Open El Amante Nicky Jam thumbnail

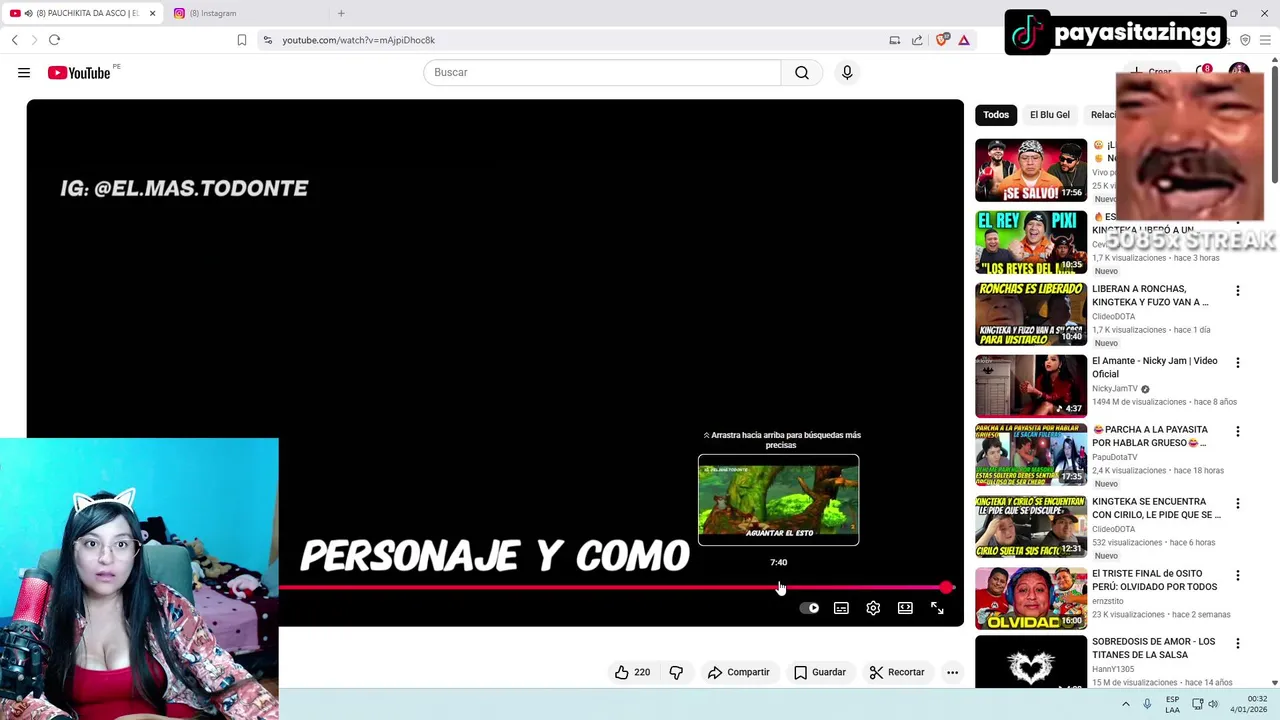pos(1031,386)
